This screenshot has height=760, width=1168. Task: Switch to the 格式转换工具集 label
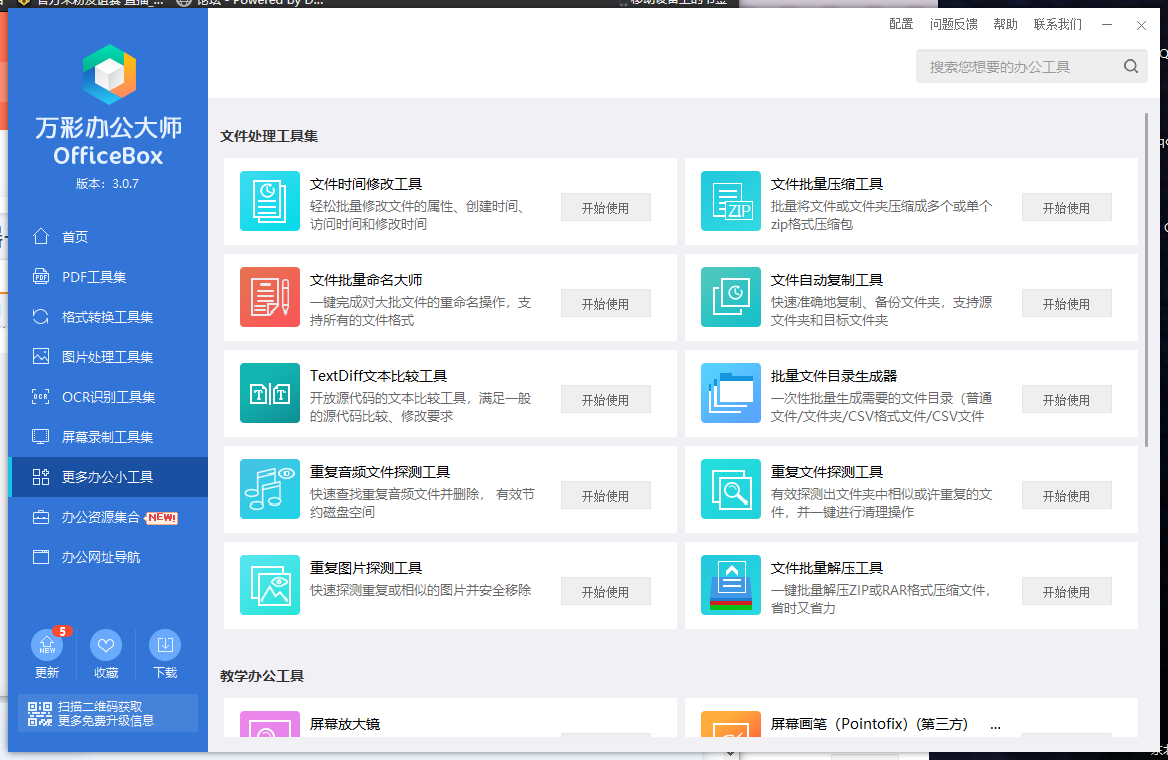(x=107, y=317)
